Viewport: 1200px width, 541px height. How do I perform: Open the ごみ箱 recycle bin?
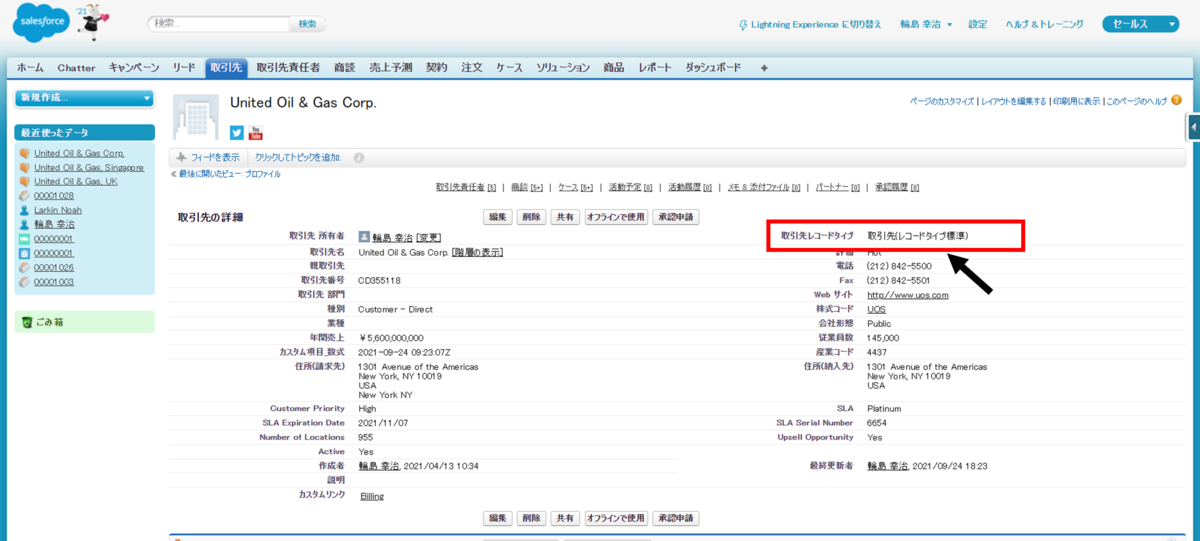coord(49,322)
